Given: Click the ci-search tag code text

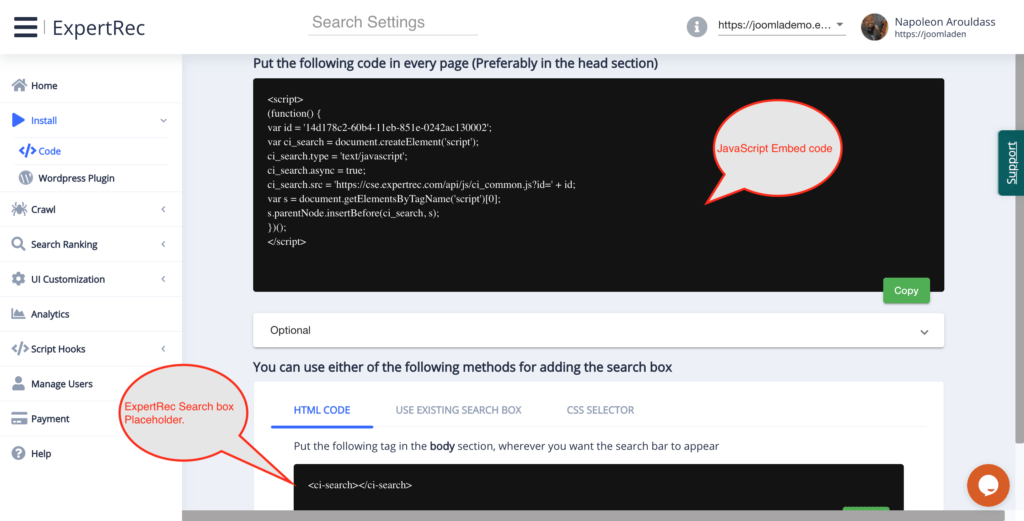Looking at the screenshot, I should click(360, 485).
